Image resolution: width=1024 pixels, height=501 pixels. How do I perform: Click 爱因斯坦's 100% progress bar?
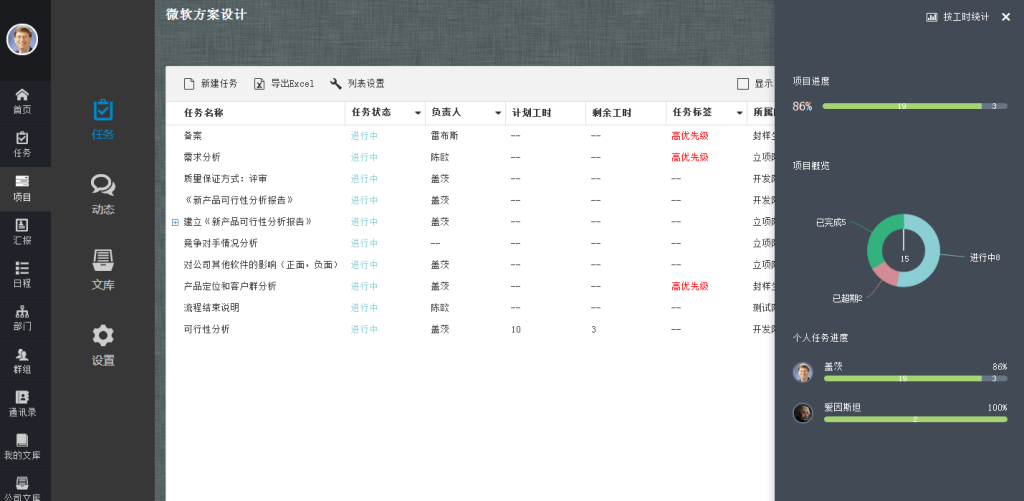[916, 419]
